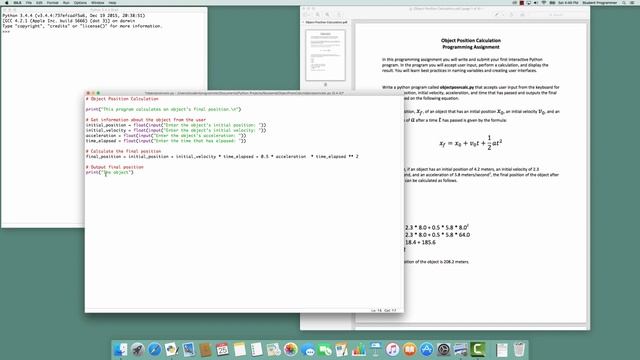Click the '# Get information about the object' comment
Screen dimensions: 640x360
(146, 120)
